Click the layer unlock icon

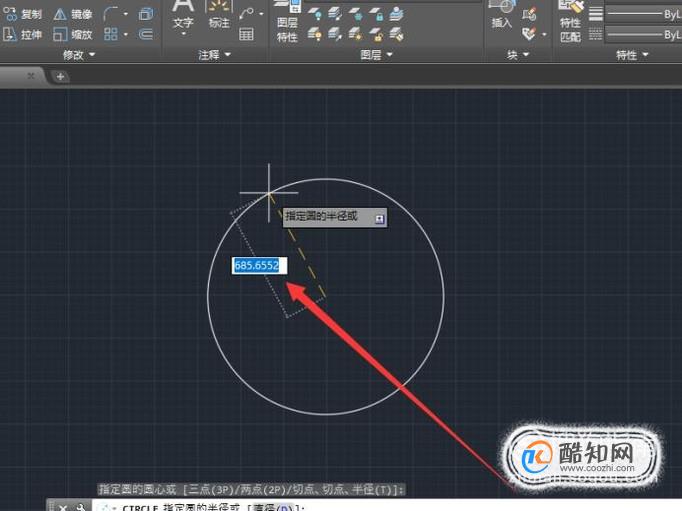pos(377,34)
